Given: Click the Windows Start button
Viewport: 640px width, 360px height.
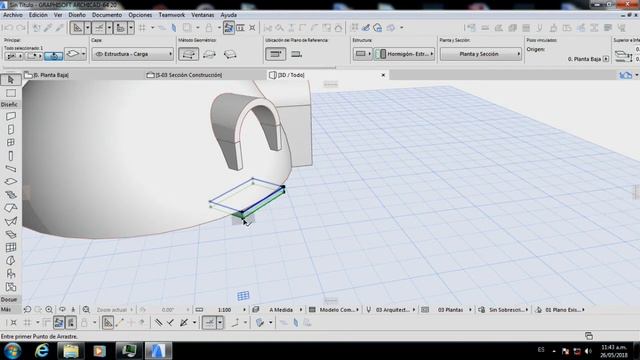Looking at the screenshot, I should point(12,351).
